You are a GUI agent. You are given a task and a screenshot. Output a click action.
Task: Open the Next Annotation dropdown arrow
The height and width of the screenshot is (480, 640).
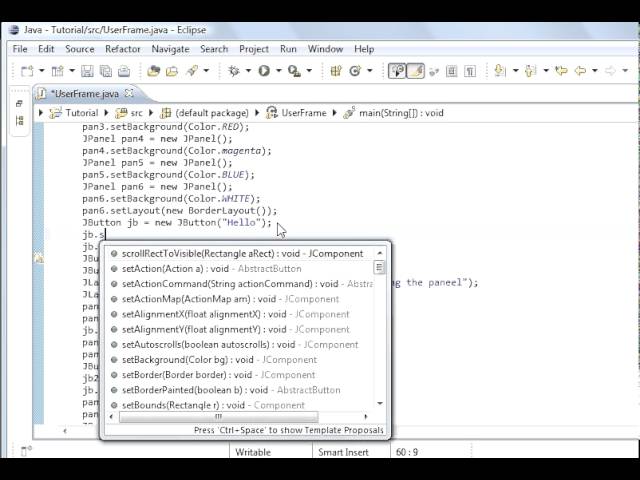click(x=516, y=71)
